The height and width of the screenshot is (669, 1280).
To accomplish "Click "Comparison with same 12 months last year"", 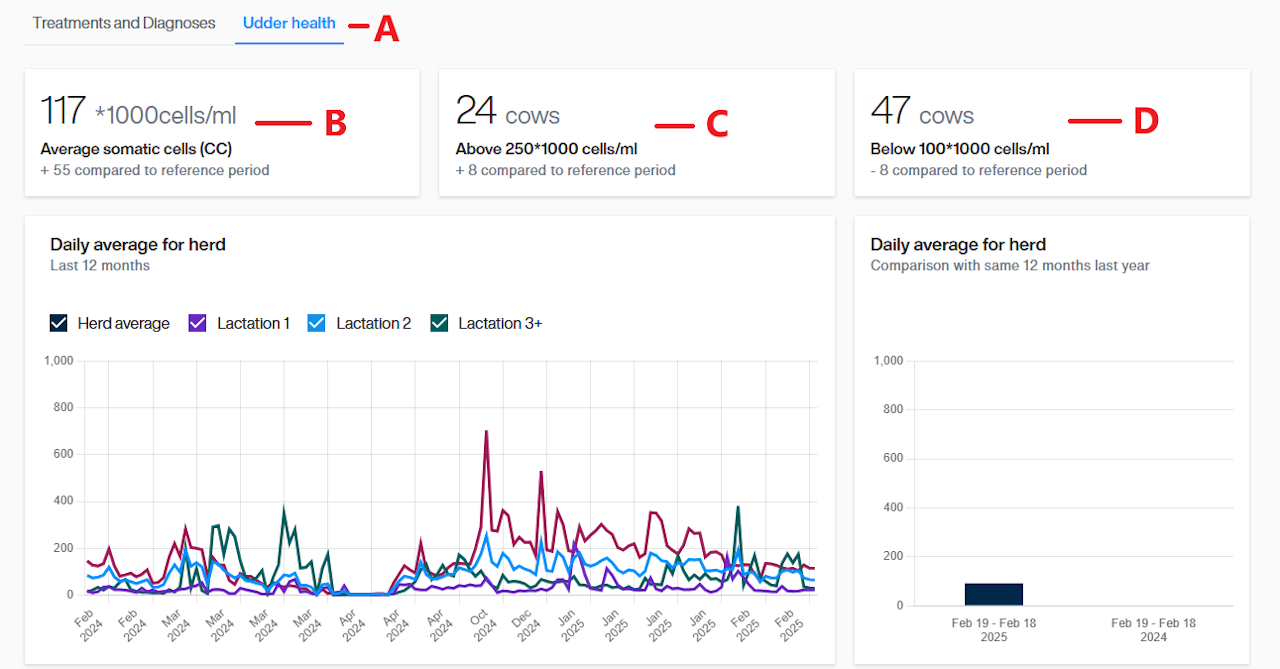I will [1010, 265].
